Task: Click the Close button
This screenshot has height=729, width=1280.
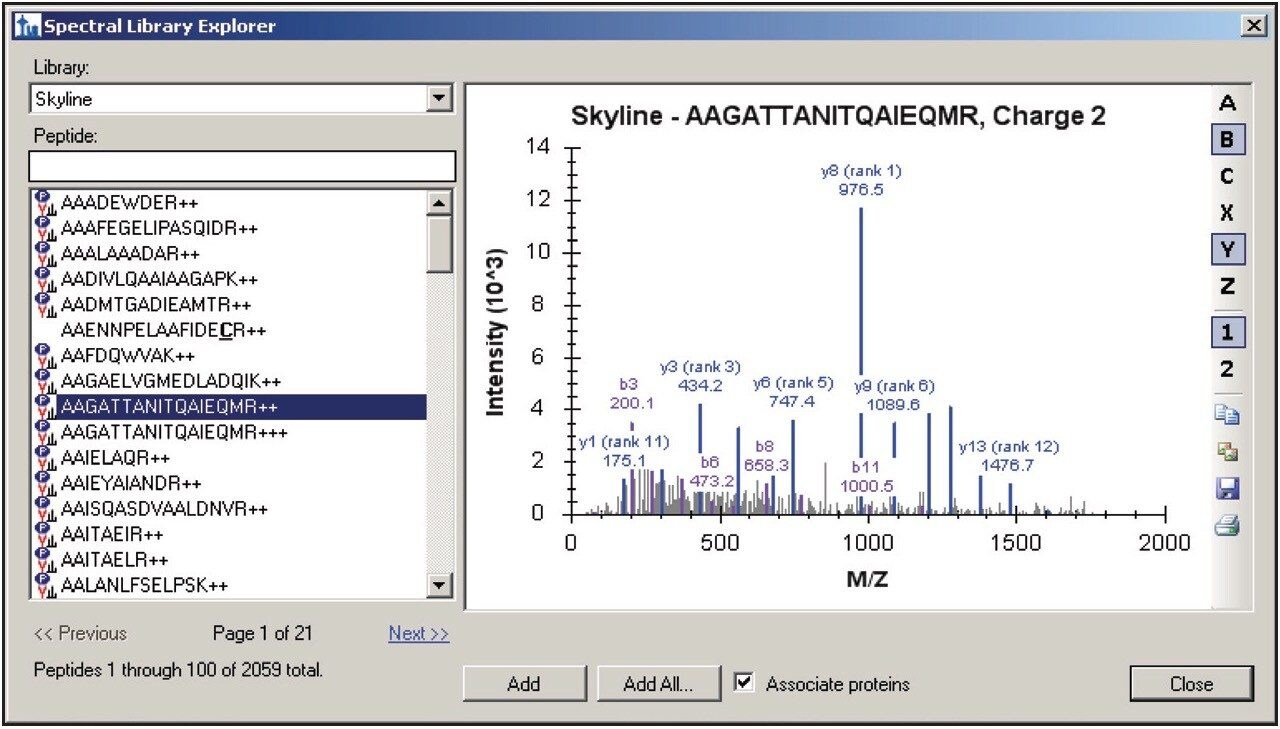Action: (1191, 684)
